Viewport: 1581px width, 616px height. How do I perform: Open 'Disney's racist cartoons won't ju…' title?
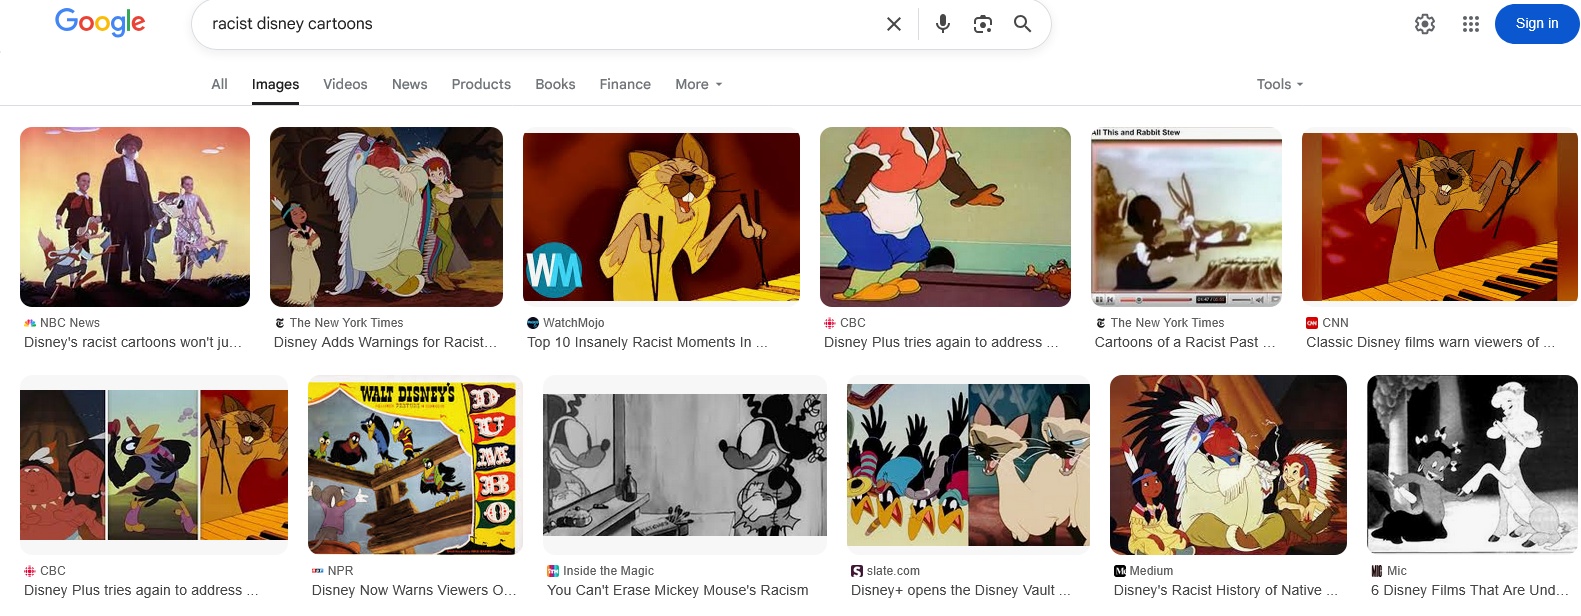point(133,342)
